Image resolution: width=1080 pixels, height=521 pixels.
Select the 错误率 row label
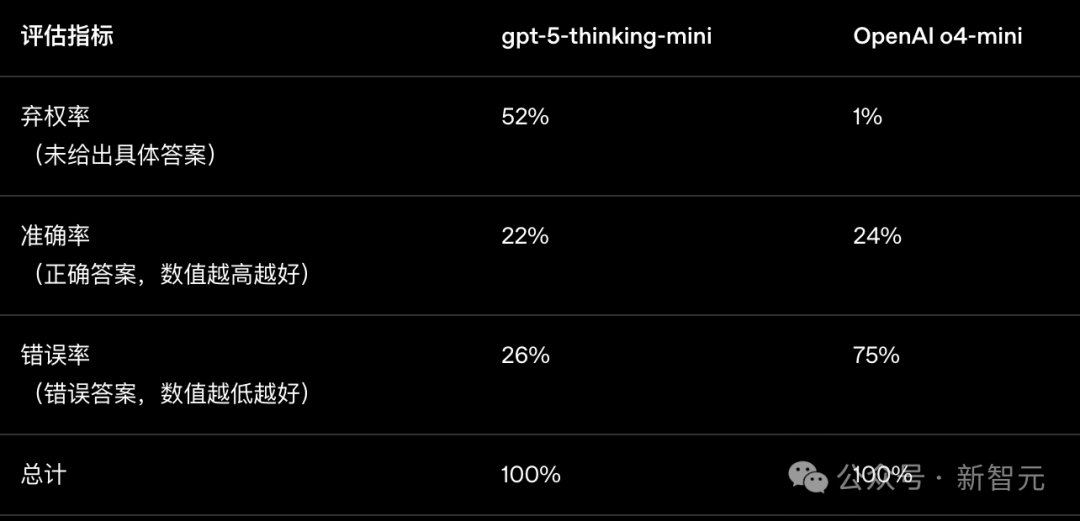[x=56, y=355]
